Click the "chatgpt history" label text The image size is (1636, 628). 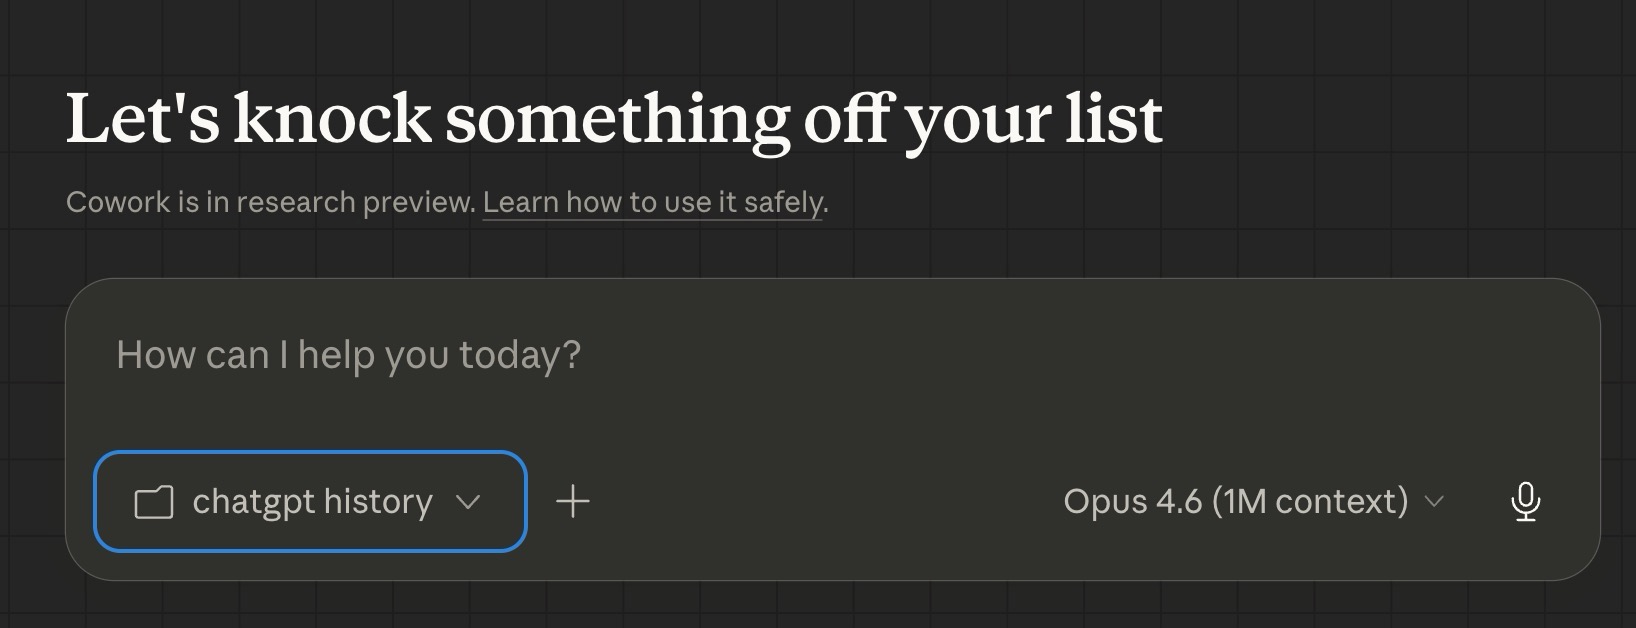click(x=312, y=501)
